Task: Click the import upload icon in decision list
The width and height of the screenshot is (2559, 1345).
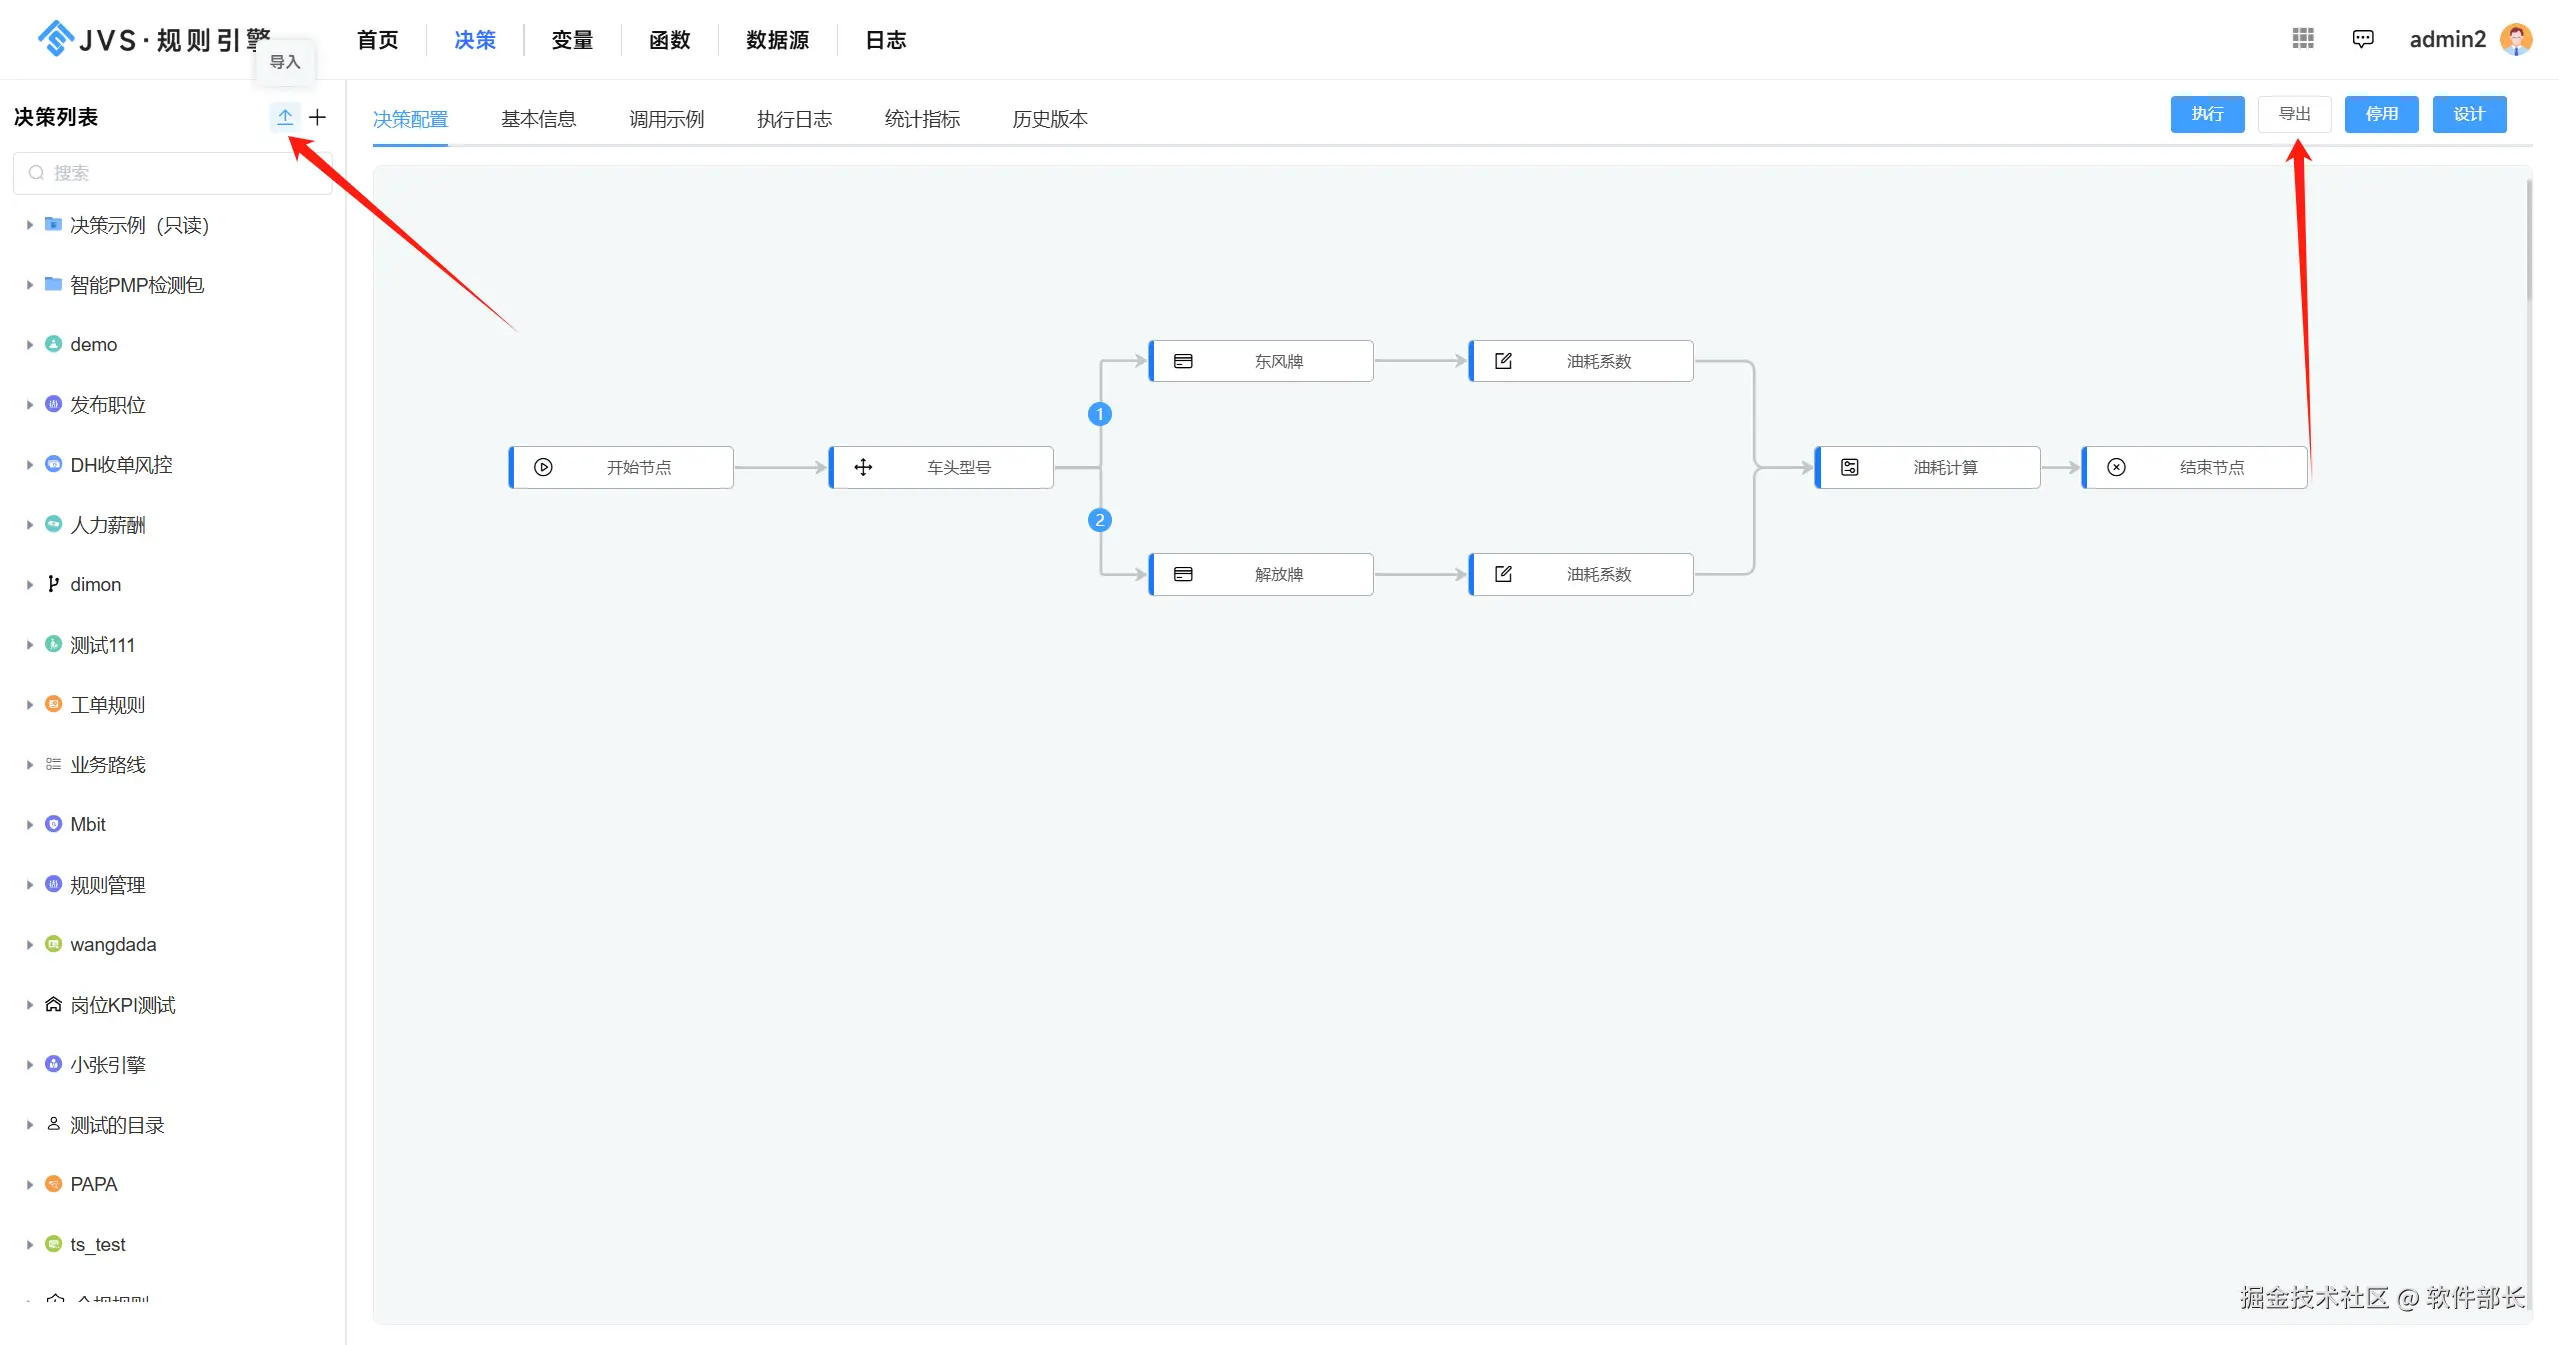Action: coord(285,117)
